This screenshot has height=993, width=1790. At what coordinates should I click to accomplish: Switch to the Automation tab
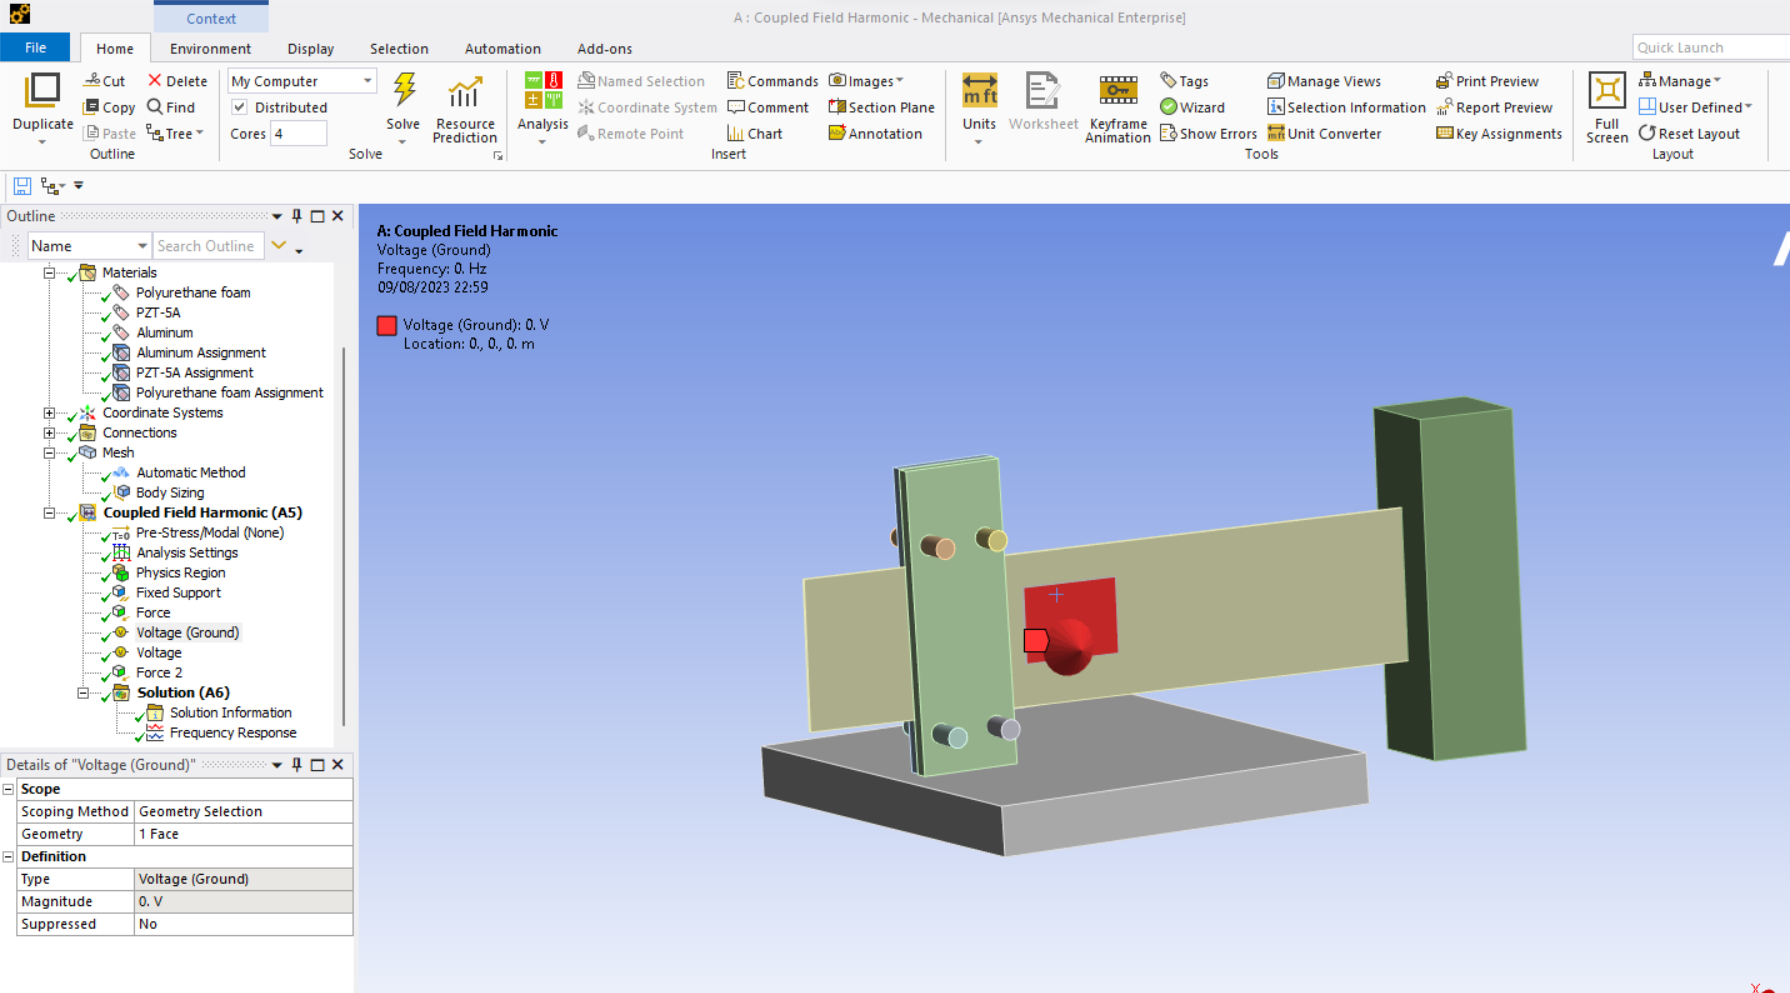[502, 48]
